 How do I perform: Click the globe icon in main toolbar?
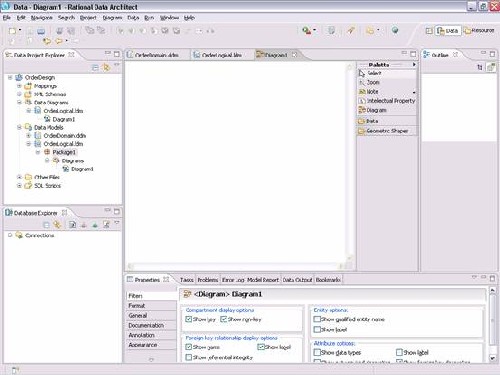(x=395, y=31)
